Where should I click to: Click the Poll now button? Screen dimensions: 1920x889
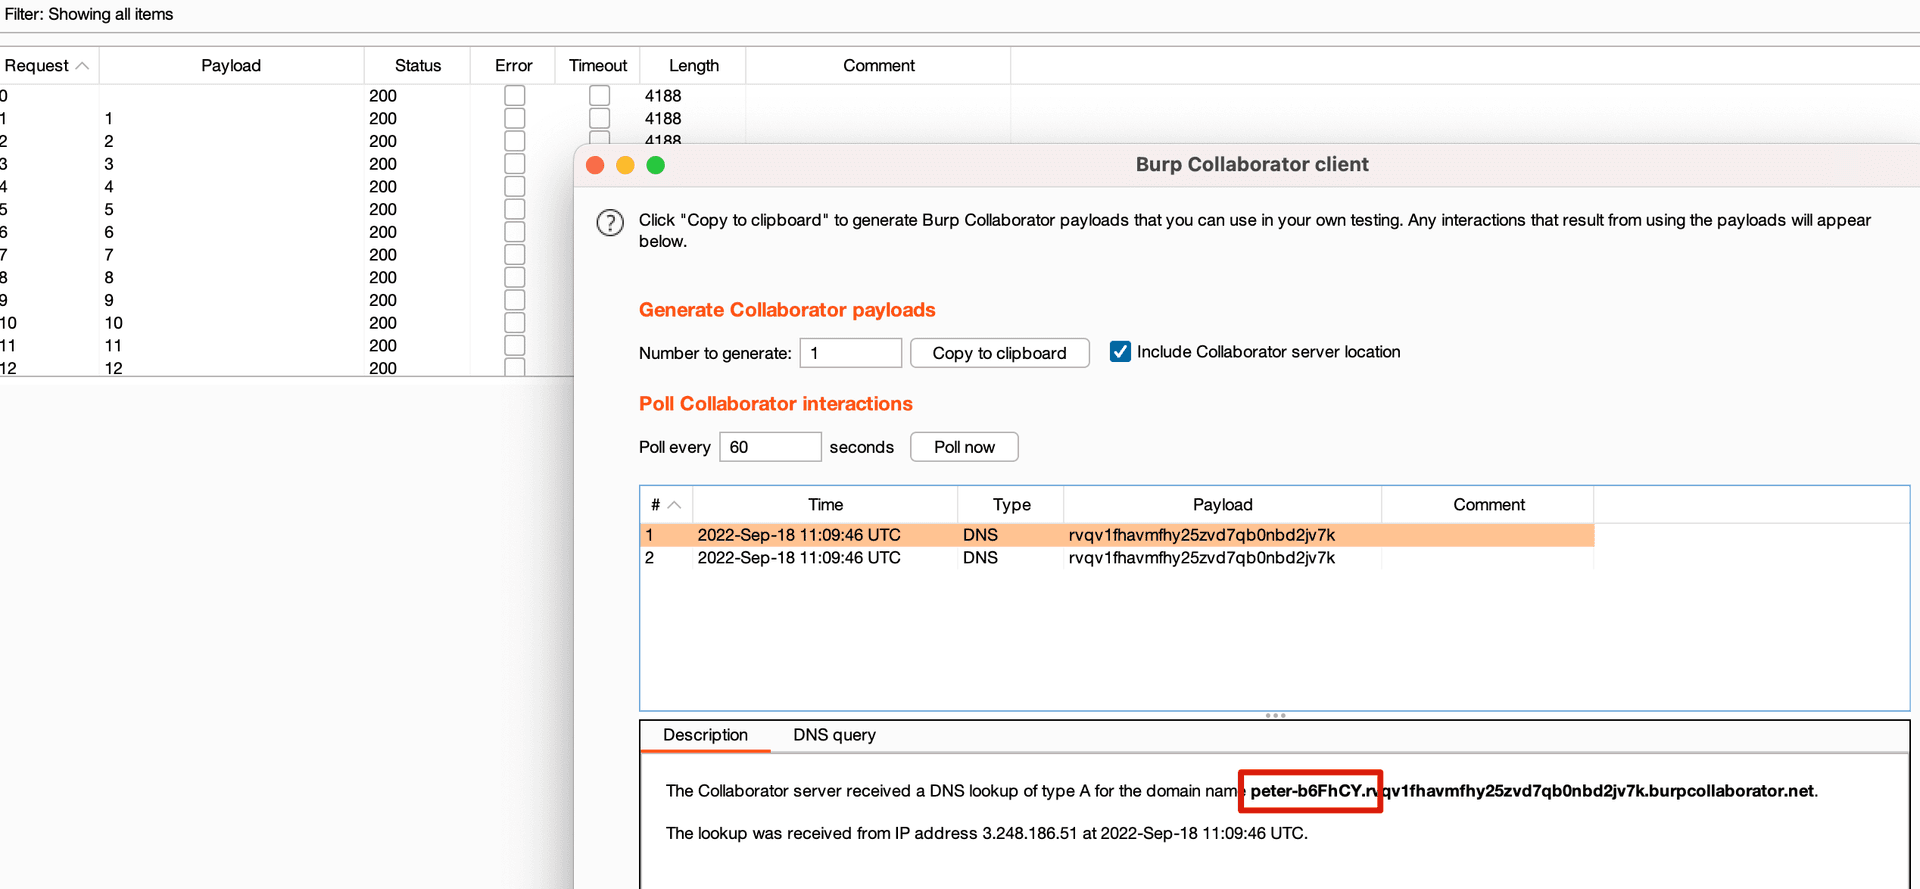[964, 447]
